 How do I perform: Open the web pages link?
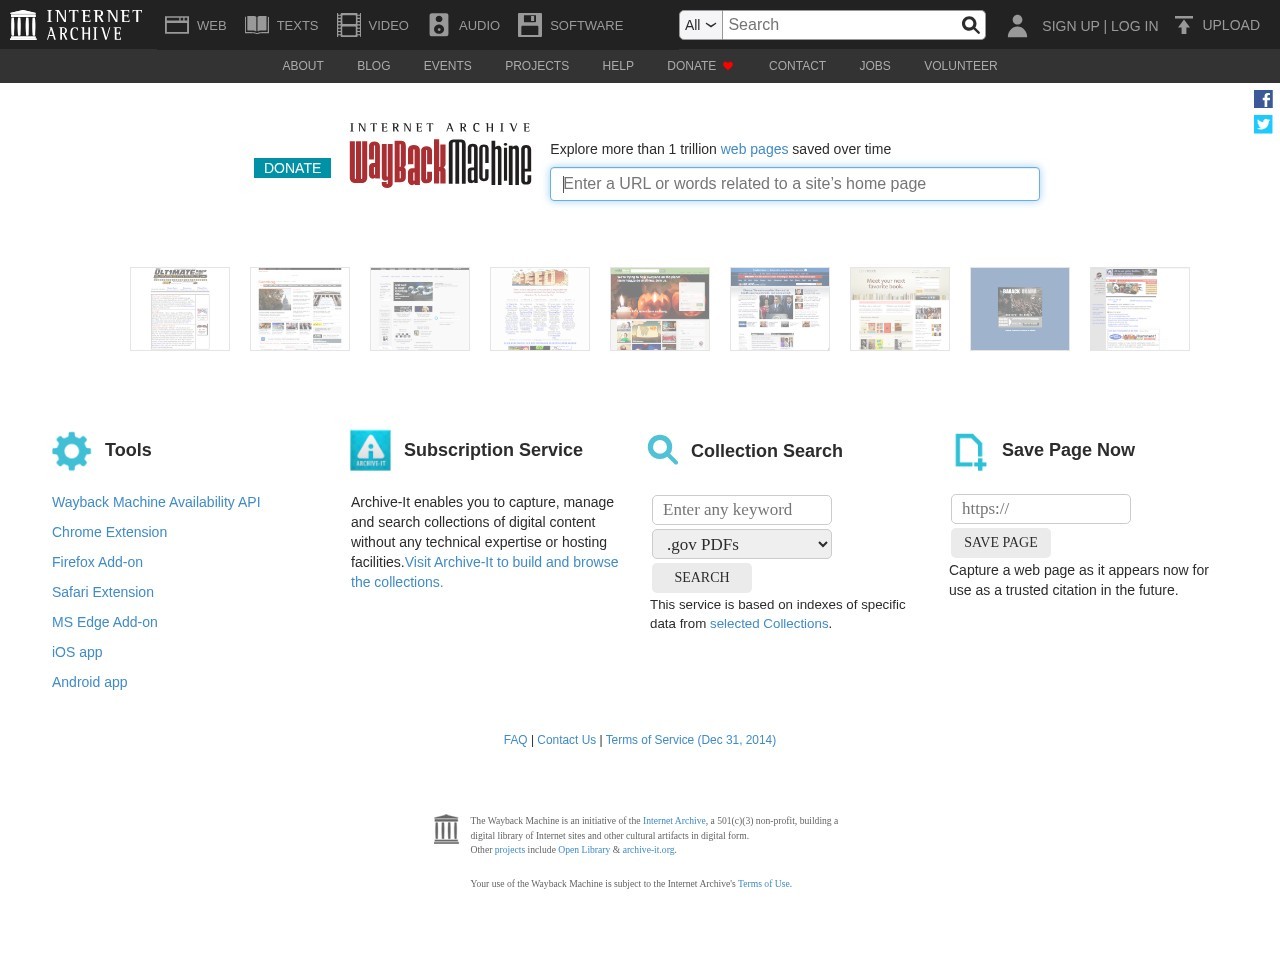pos(754,149)
